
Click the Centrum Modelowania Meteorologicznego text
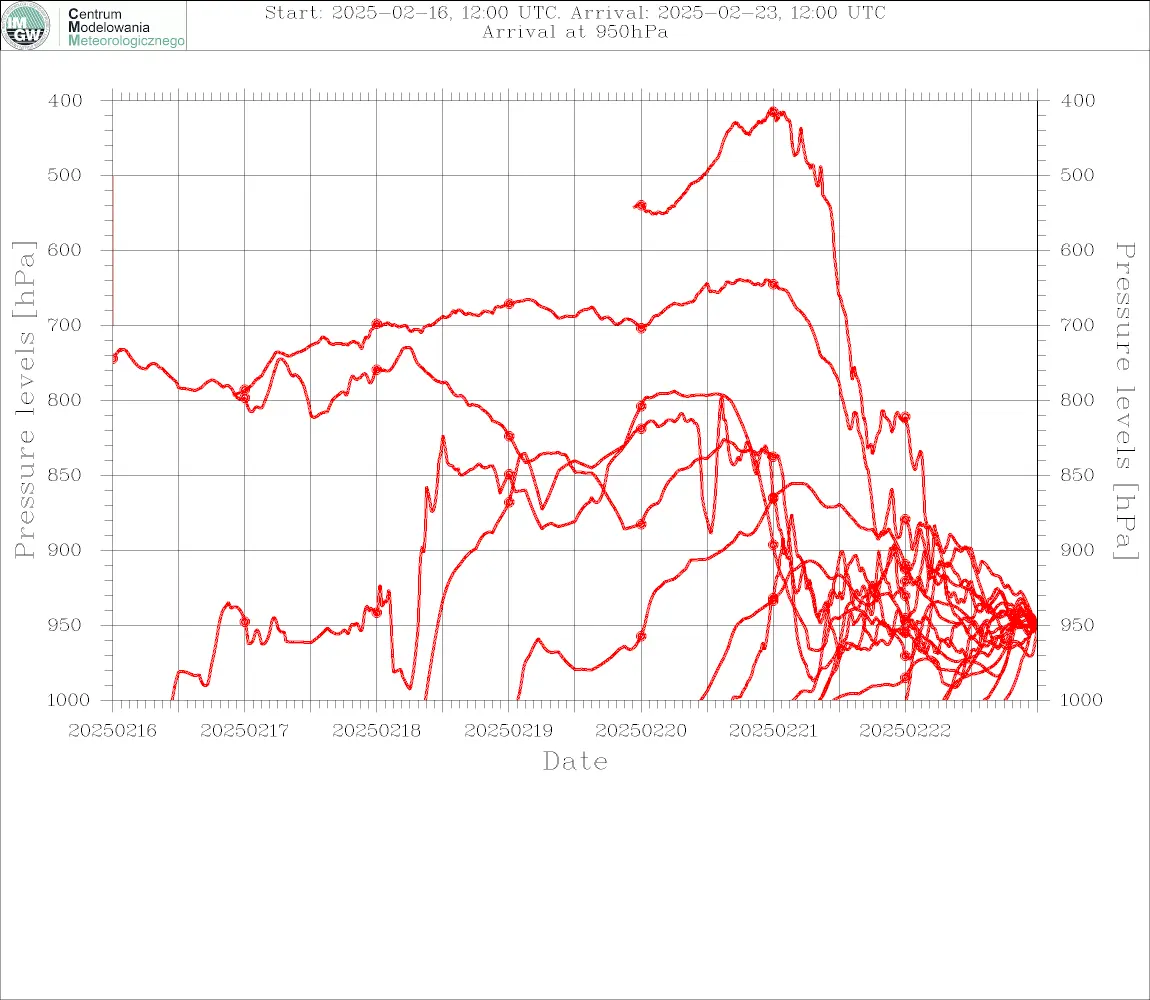[126, 27]
